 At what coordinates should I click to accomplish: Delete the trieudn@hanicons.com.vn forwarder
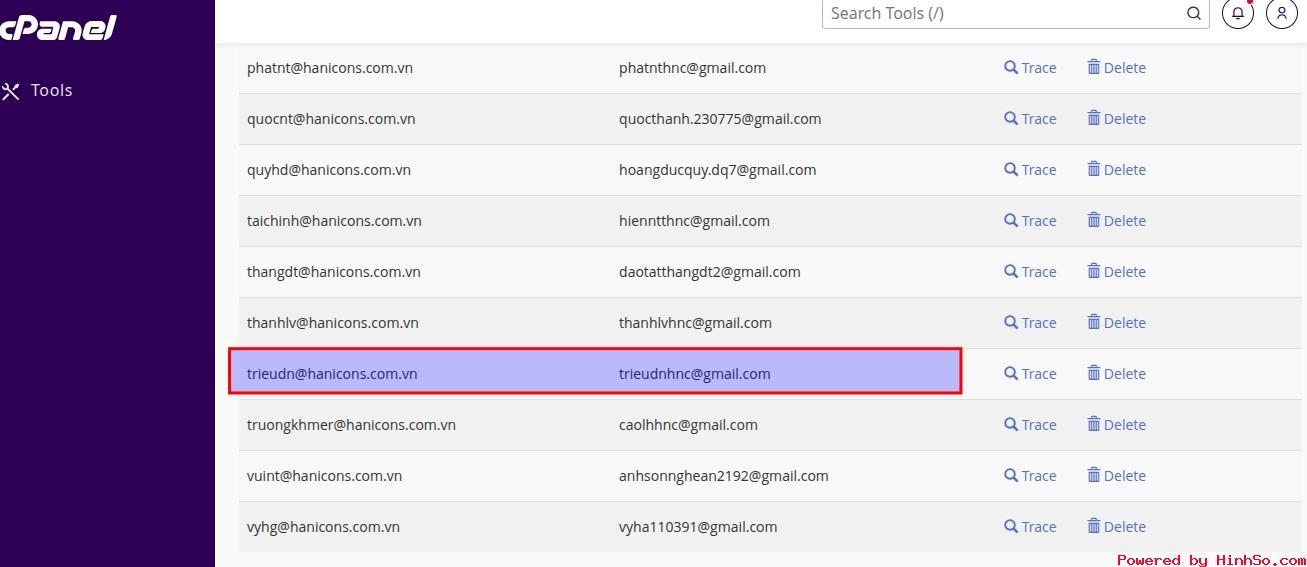coord(1116,374)
